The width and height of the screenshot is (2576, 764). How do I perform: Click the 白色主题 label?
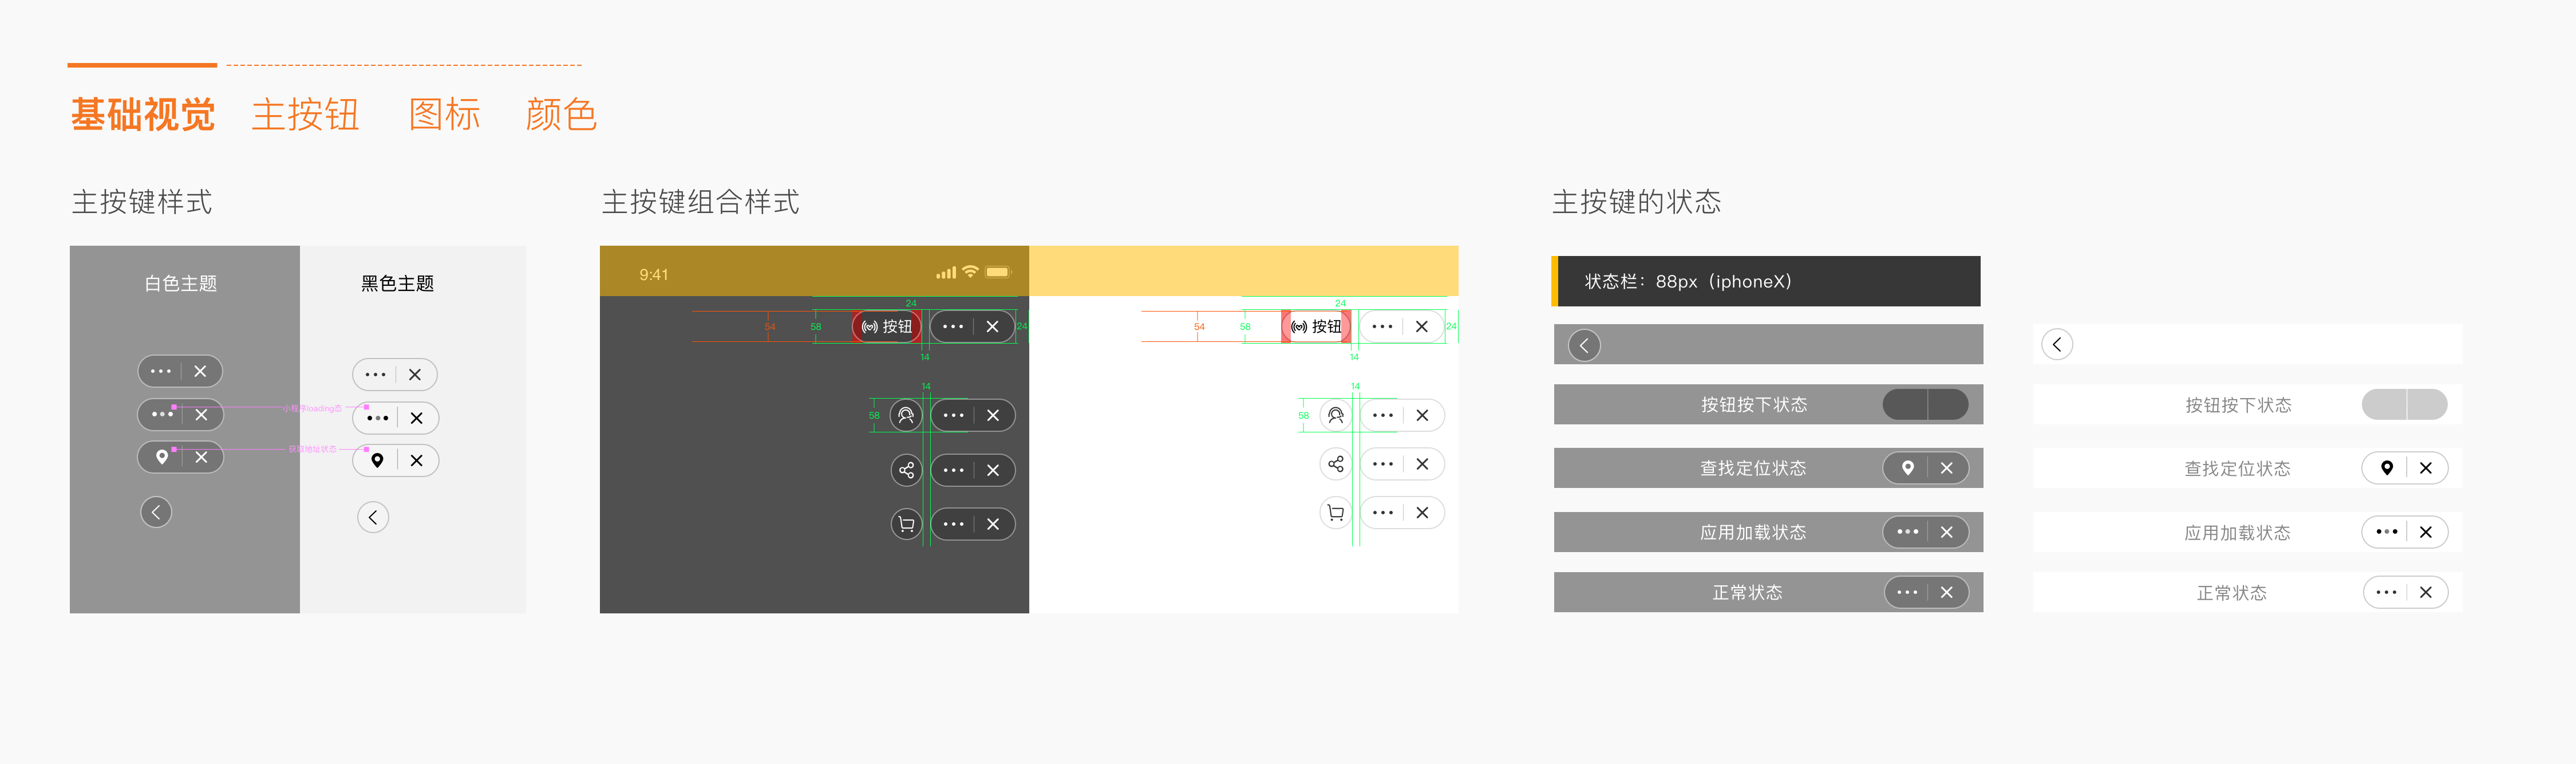point(181,284)
